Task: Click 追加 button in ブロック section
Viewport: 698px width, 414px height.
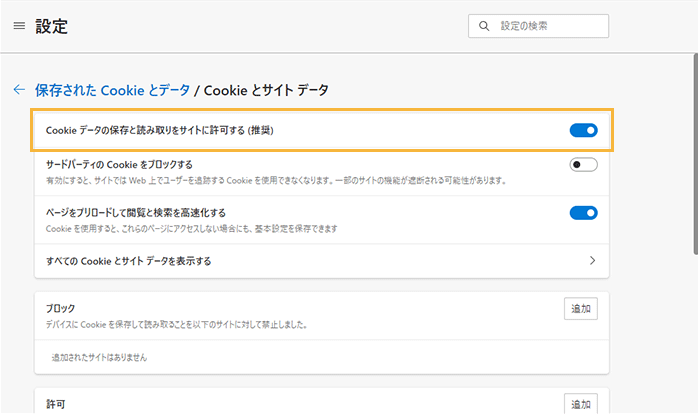Action: coord(581,309)
